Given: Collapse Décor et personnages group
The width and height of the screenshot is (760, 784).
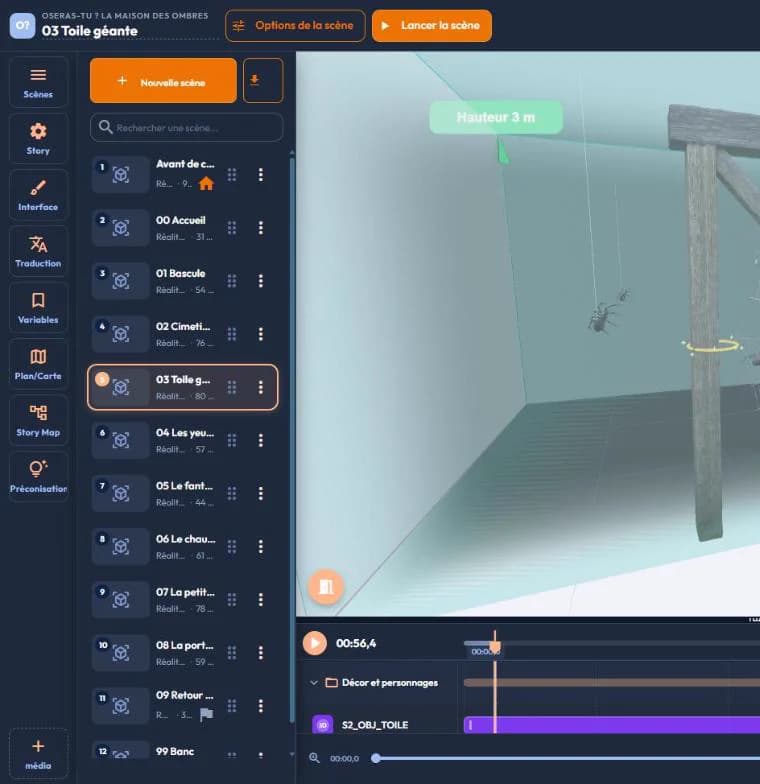Looking at the screenshot, I should 314,682.
